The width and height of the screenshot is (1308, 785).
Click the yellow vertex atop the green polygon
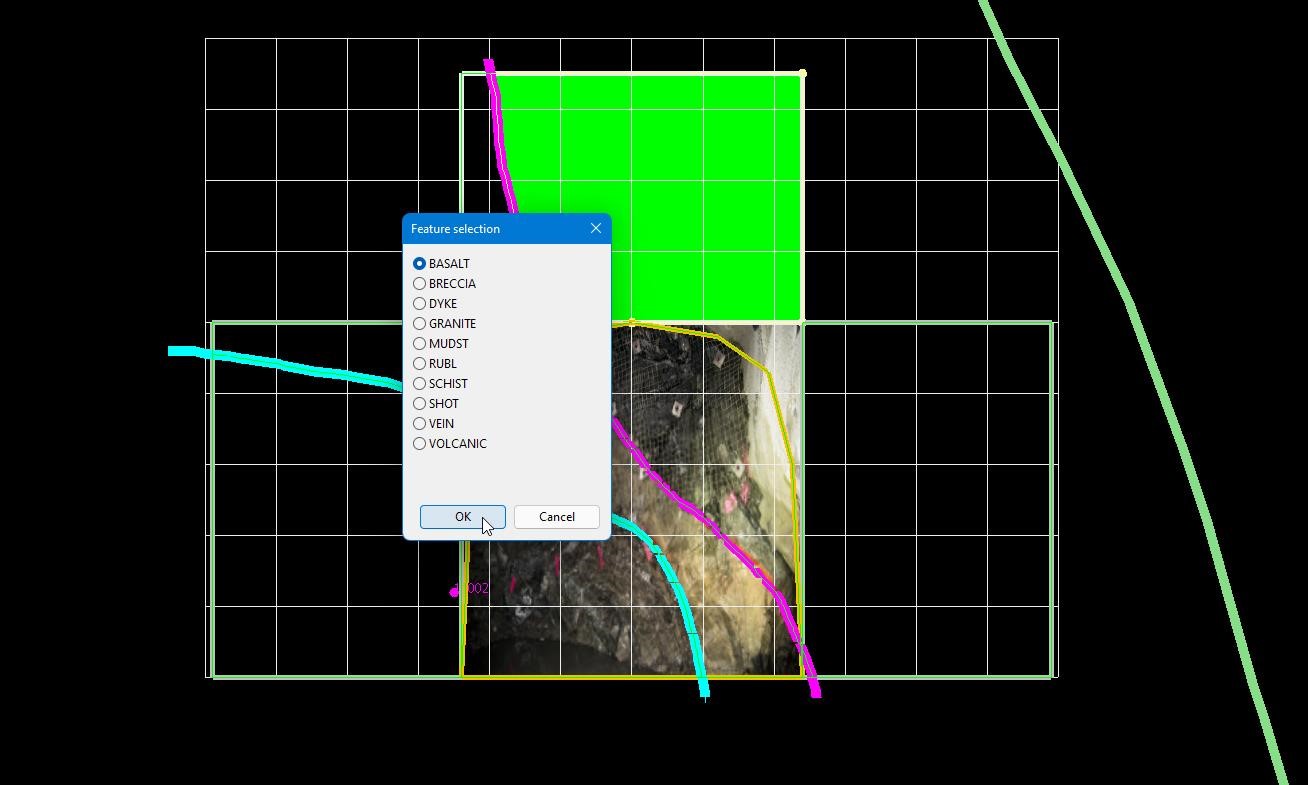click(x=803, y=73)
